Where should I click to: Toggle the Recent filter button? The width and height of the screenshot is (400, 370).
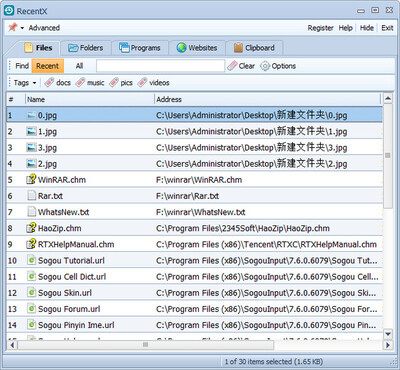coord(47,66)
